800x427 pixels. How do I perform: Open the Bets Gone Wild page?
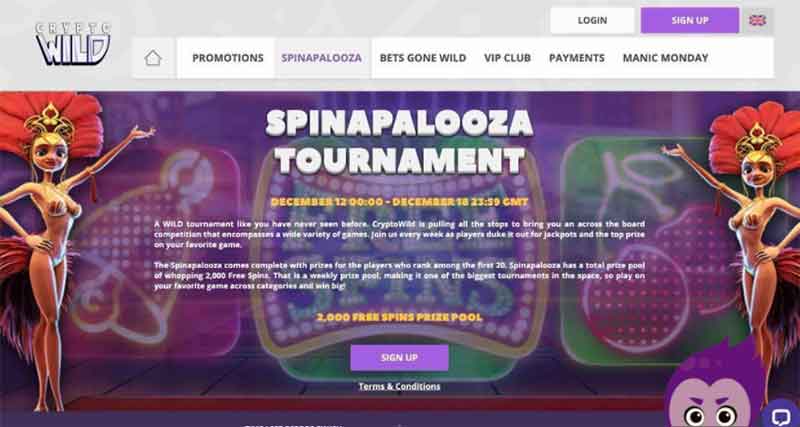point(423,58)
